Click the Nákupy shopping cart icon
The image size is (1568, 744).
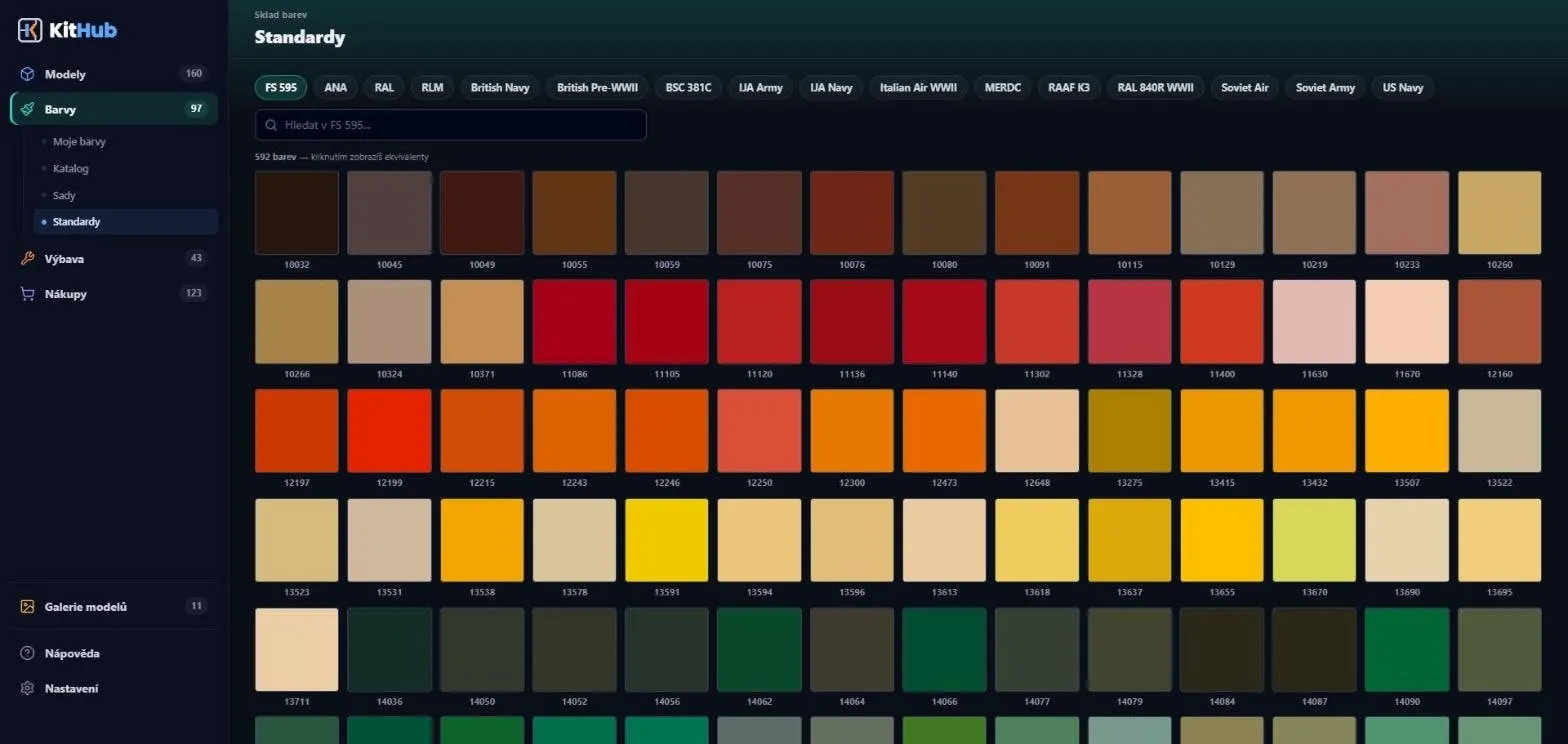(27, 294)
